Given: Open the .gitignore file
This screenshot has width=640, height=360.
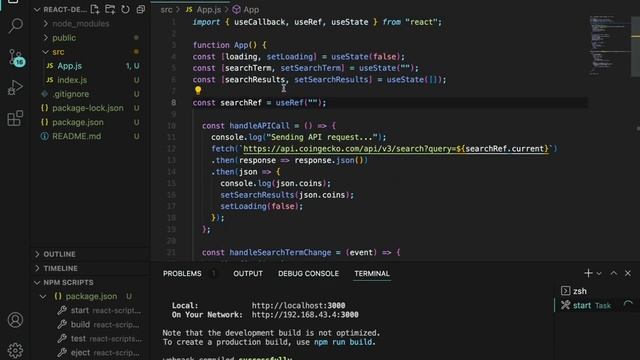Looking at the screenshot, I should [x=70, y=94].
